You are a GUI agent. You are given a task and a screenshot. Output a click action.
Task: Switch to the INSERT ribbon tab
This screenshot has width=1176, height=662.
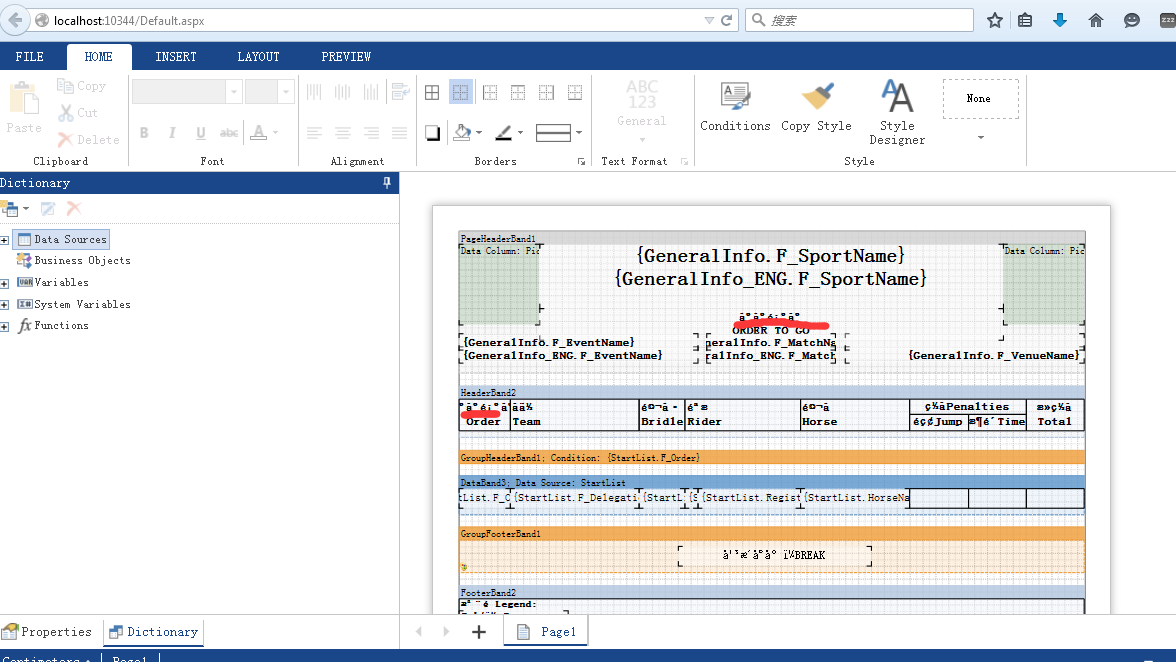coord(176,57)
